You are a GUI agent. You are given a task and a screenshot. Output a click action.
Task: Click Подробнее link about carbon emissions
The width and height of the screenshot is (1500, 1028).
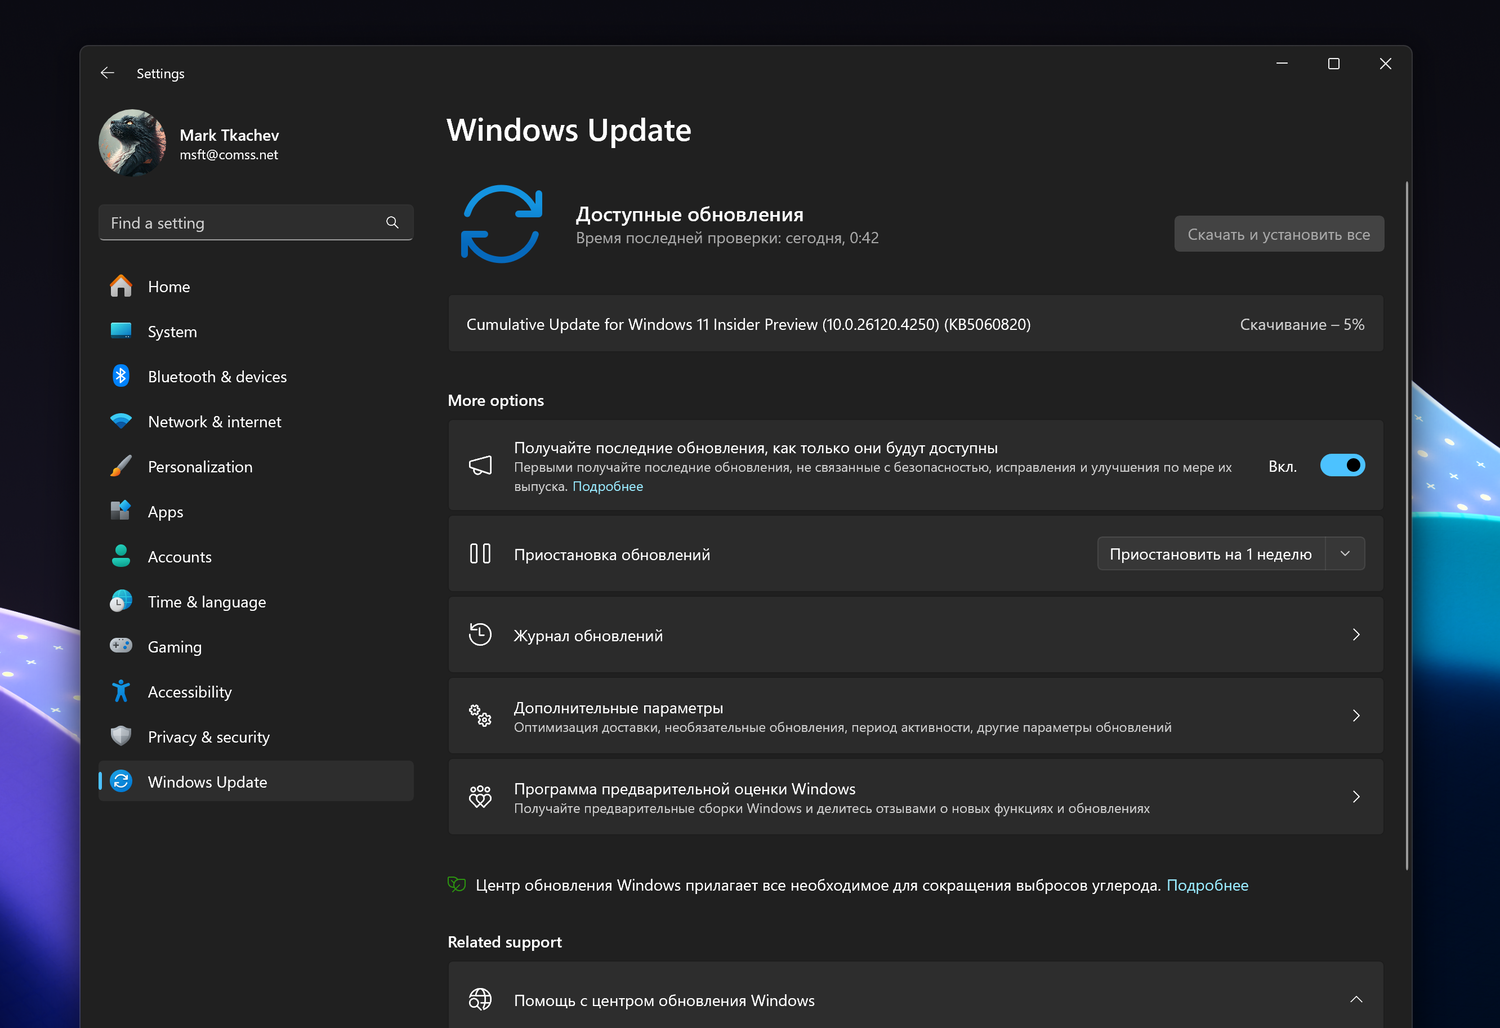[x=1207, y=885]
